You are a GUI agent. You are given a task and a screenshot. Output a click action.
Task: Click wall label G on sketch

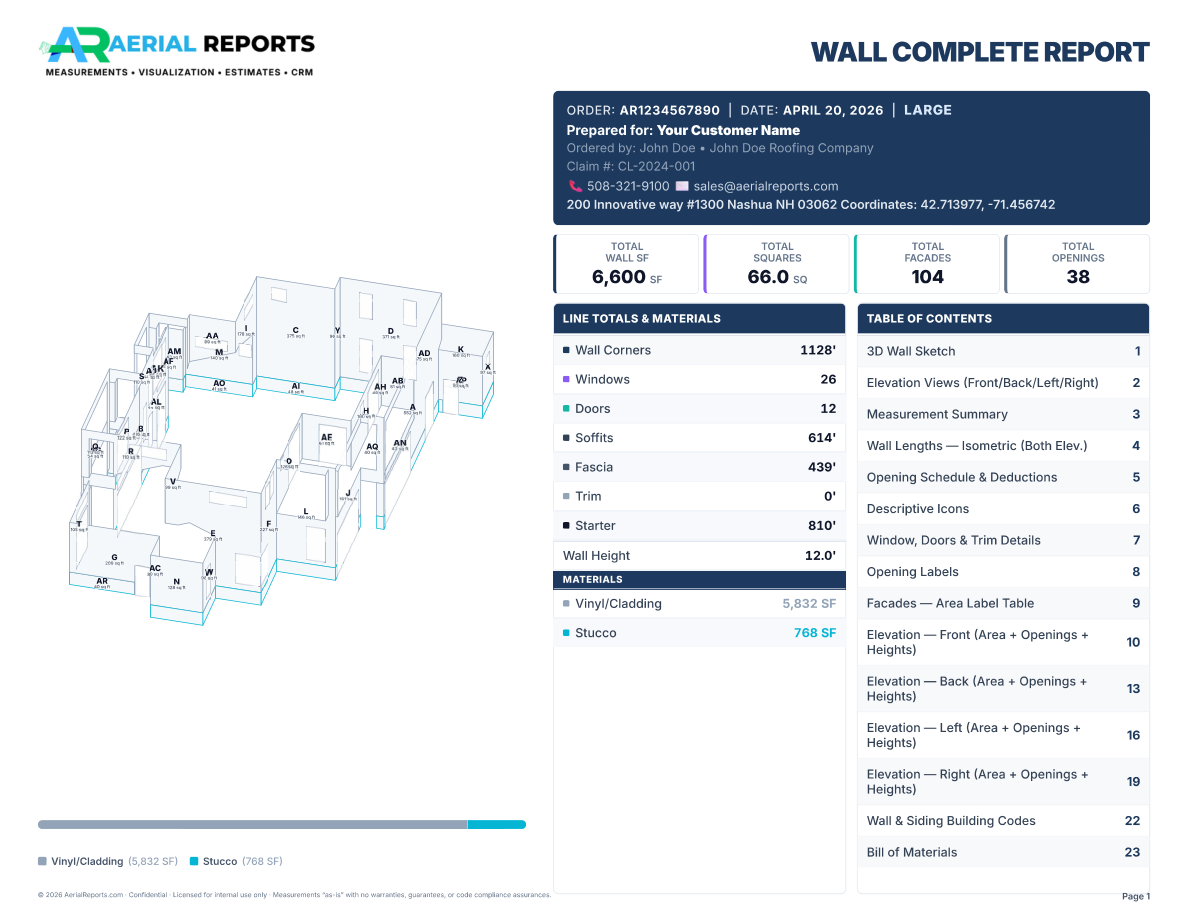tap(114, 557)
